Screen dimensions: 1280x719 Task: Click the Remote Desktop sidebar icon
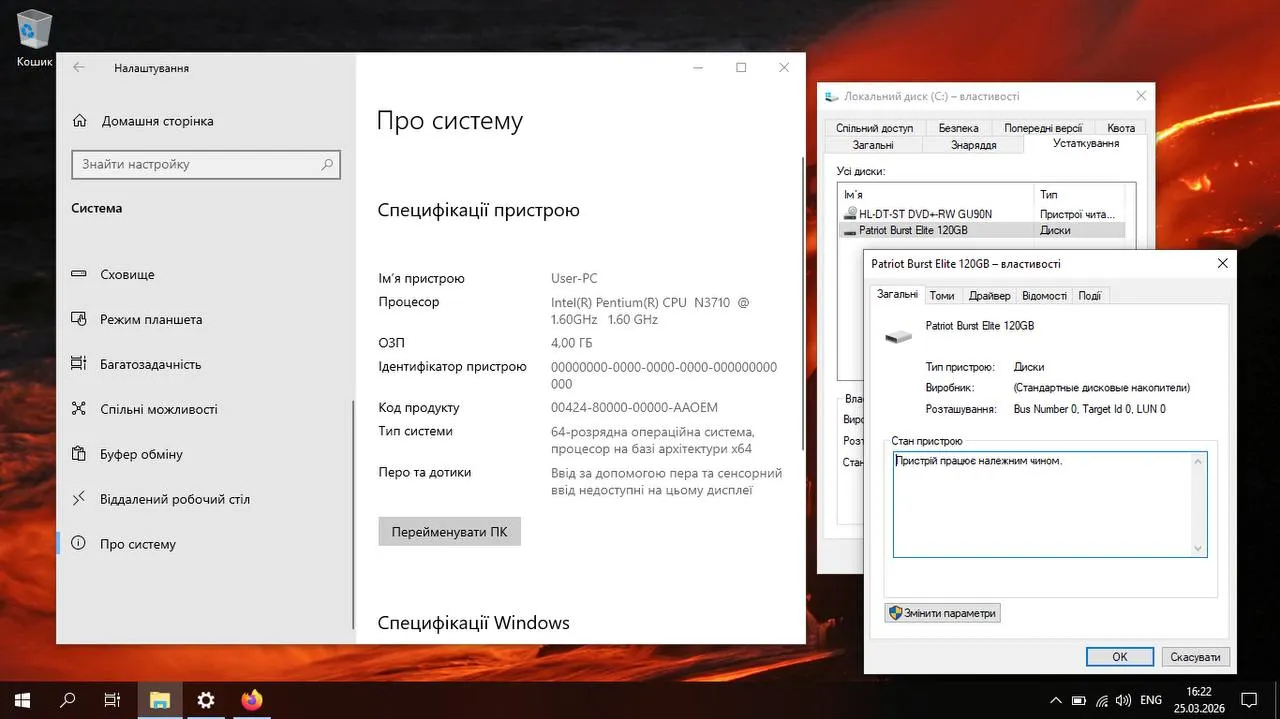[80, 499]
